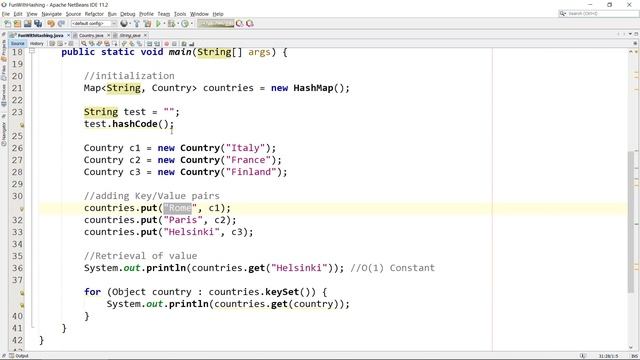The height and width of the screenshot is (360, 640).
Task: Click the INS insert mode indicator
Action: (634, 356)
